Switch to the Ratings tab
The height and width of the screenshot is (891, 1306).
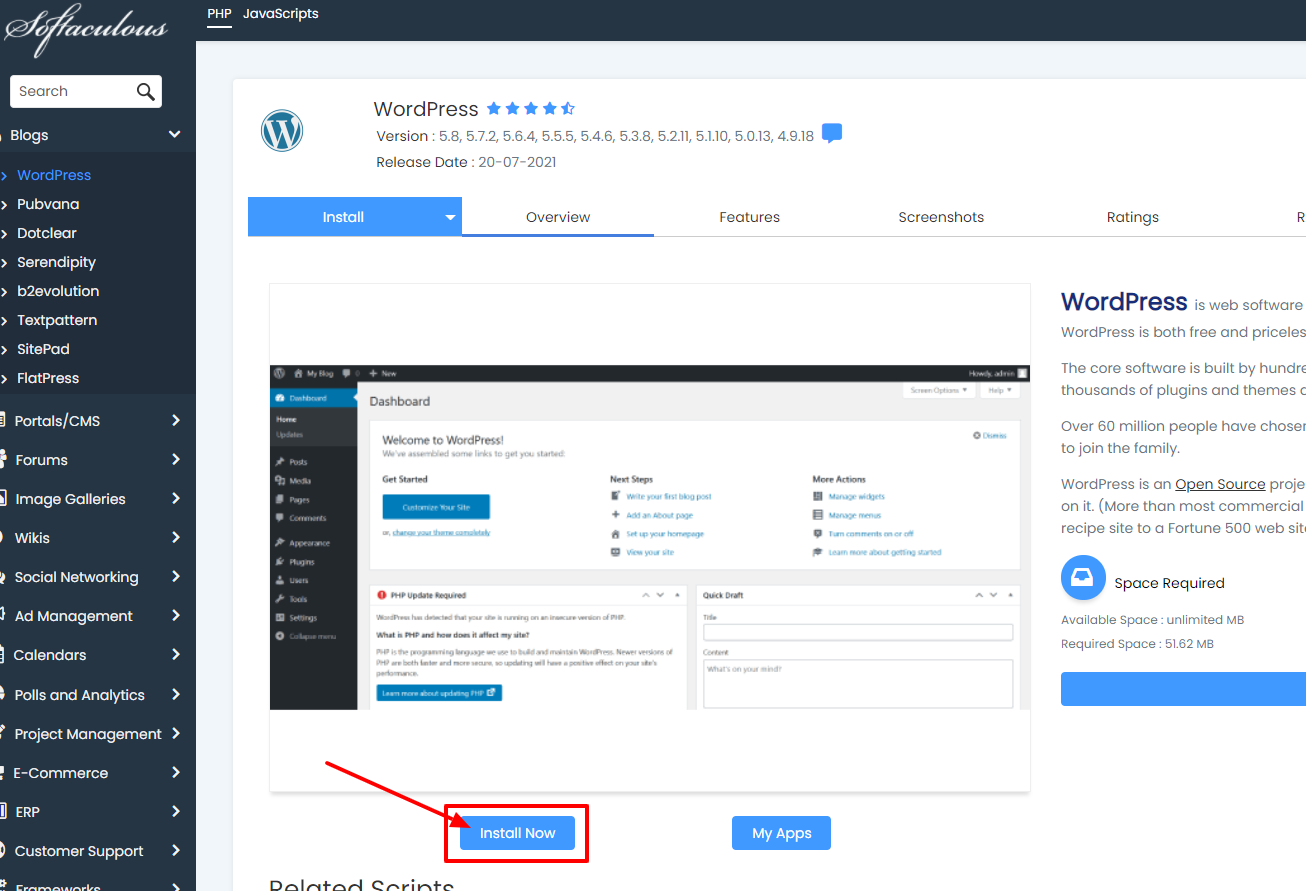1133,217
